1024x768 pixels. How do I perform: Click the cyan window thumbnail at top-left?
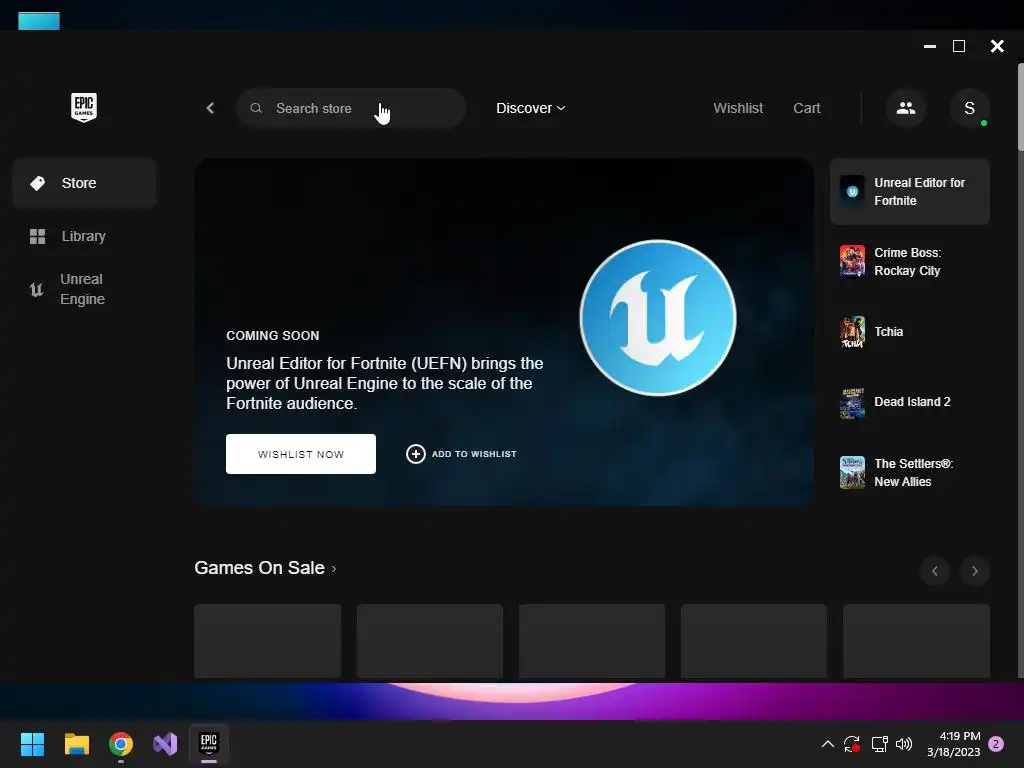pos(39,21)
